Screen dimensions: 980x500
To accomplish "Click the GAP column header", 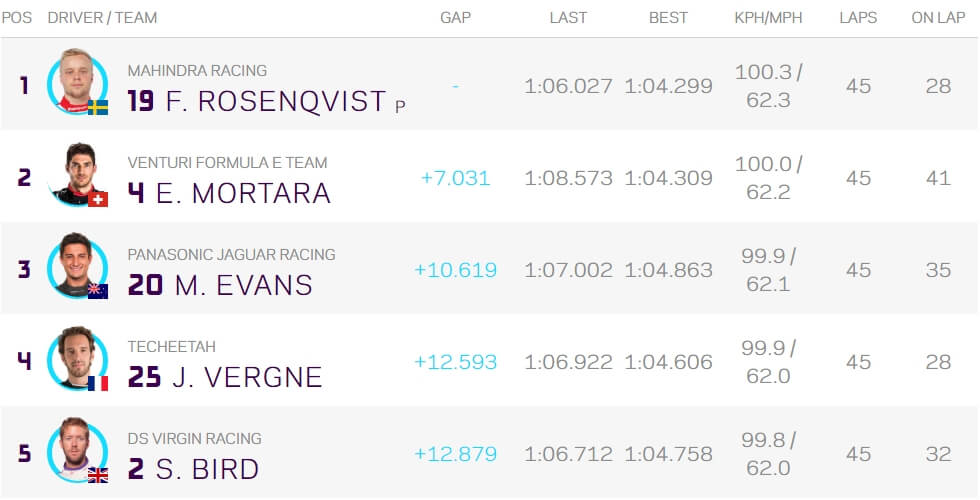I will tap(455, 18).
